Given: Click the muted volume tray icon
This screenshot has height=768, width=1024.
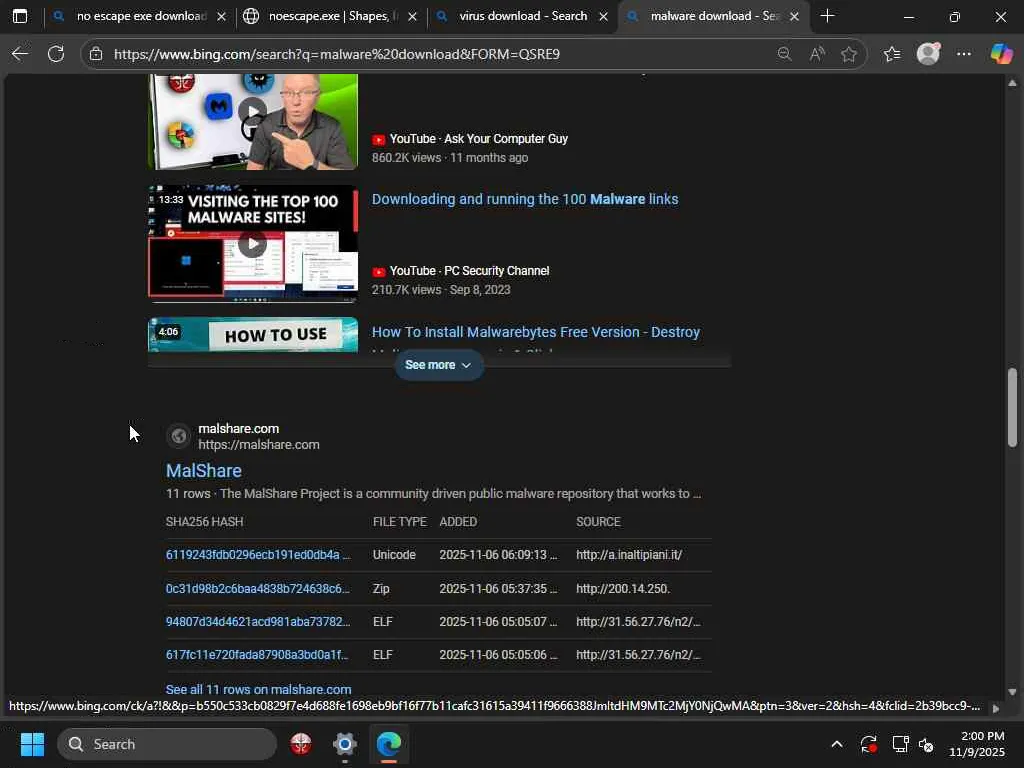Looking at the screenshot, I should pyautogui.click(x=926, y=744).
